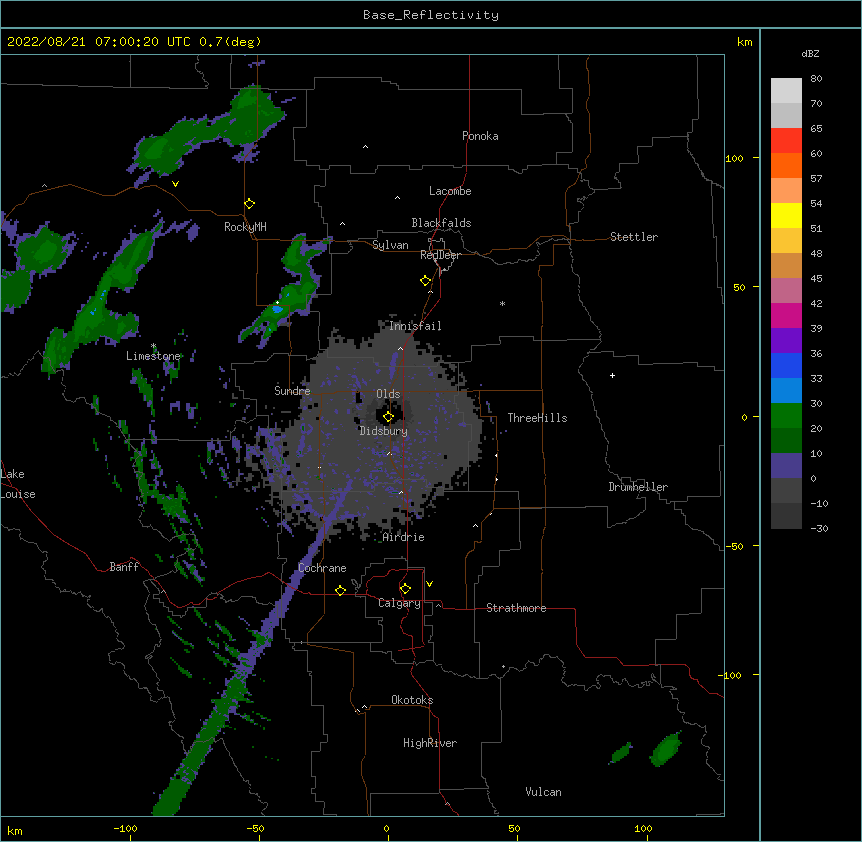Screen dimensions: 862x842
Task: Pick the magenta 39-42 dBZ legend swatch
Action: click(x=786, y=316)
